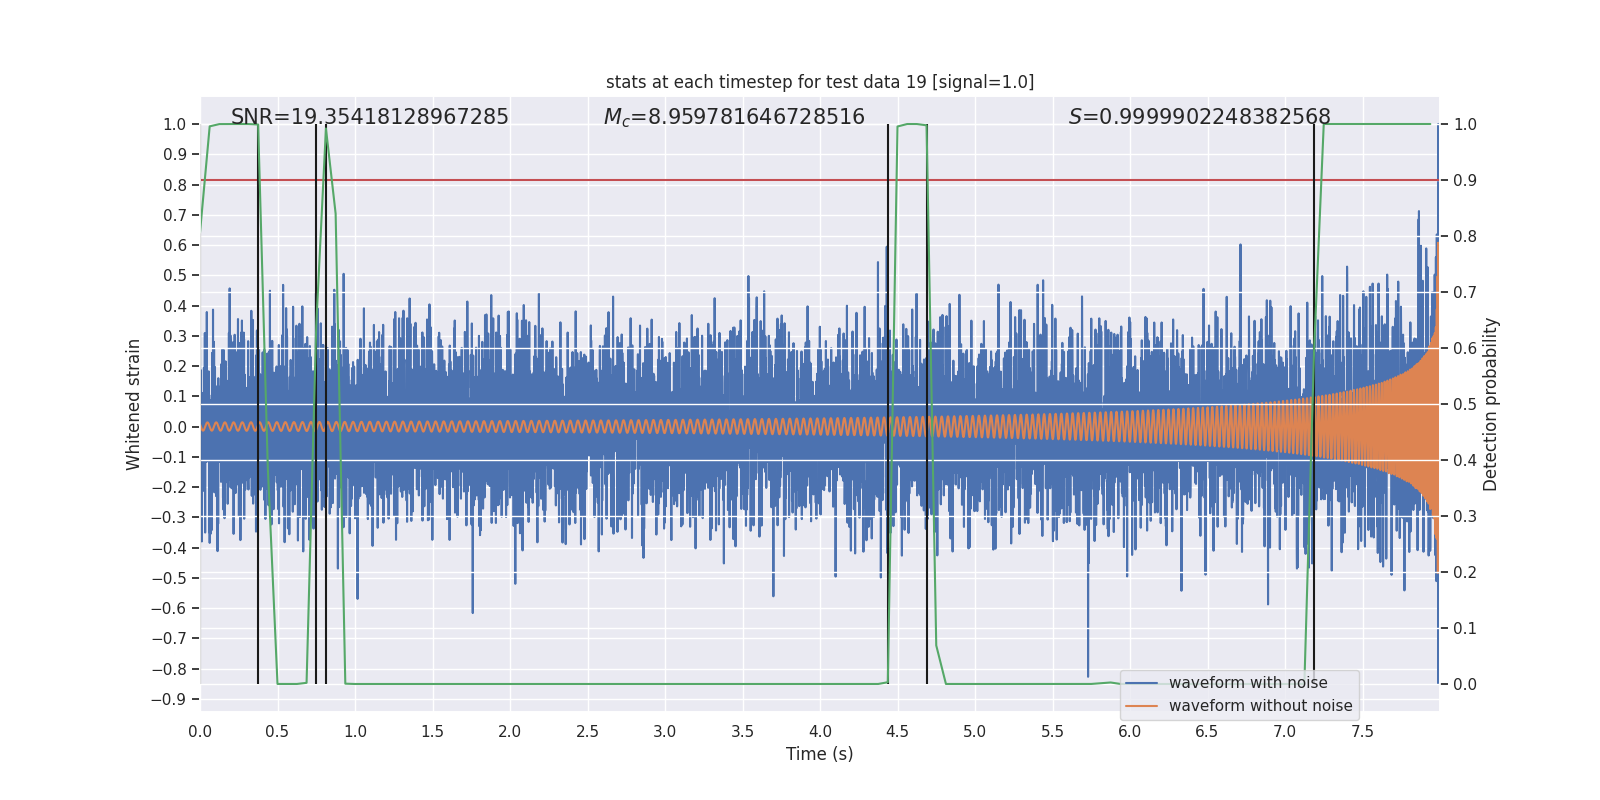The height and width of the screenshot is (800, 1600).
Task: Click the 1.0 tick on the Detection probability axis
Action: coord(1465,124)
